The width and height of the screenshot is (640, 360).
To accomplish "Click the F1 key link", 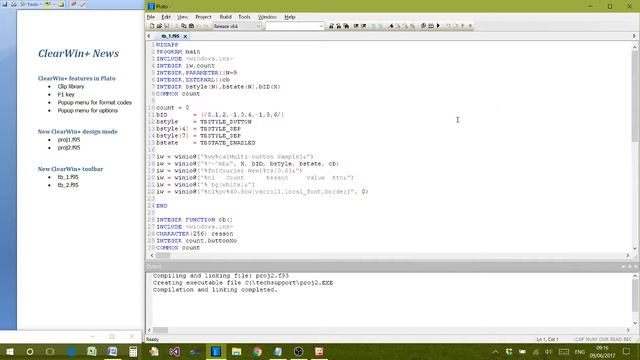I will tap(66, 94).
